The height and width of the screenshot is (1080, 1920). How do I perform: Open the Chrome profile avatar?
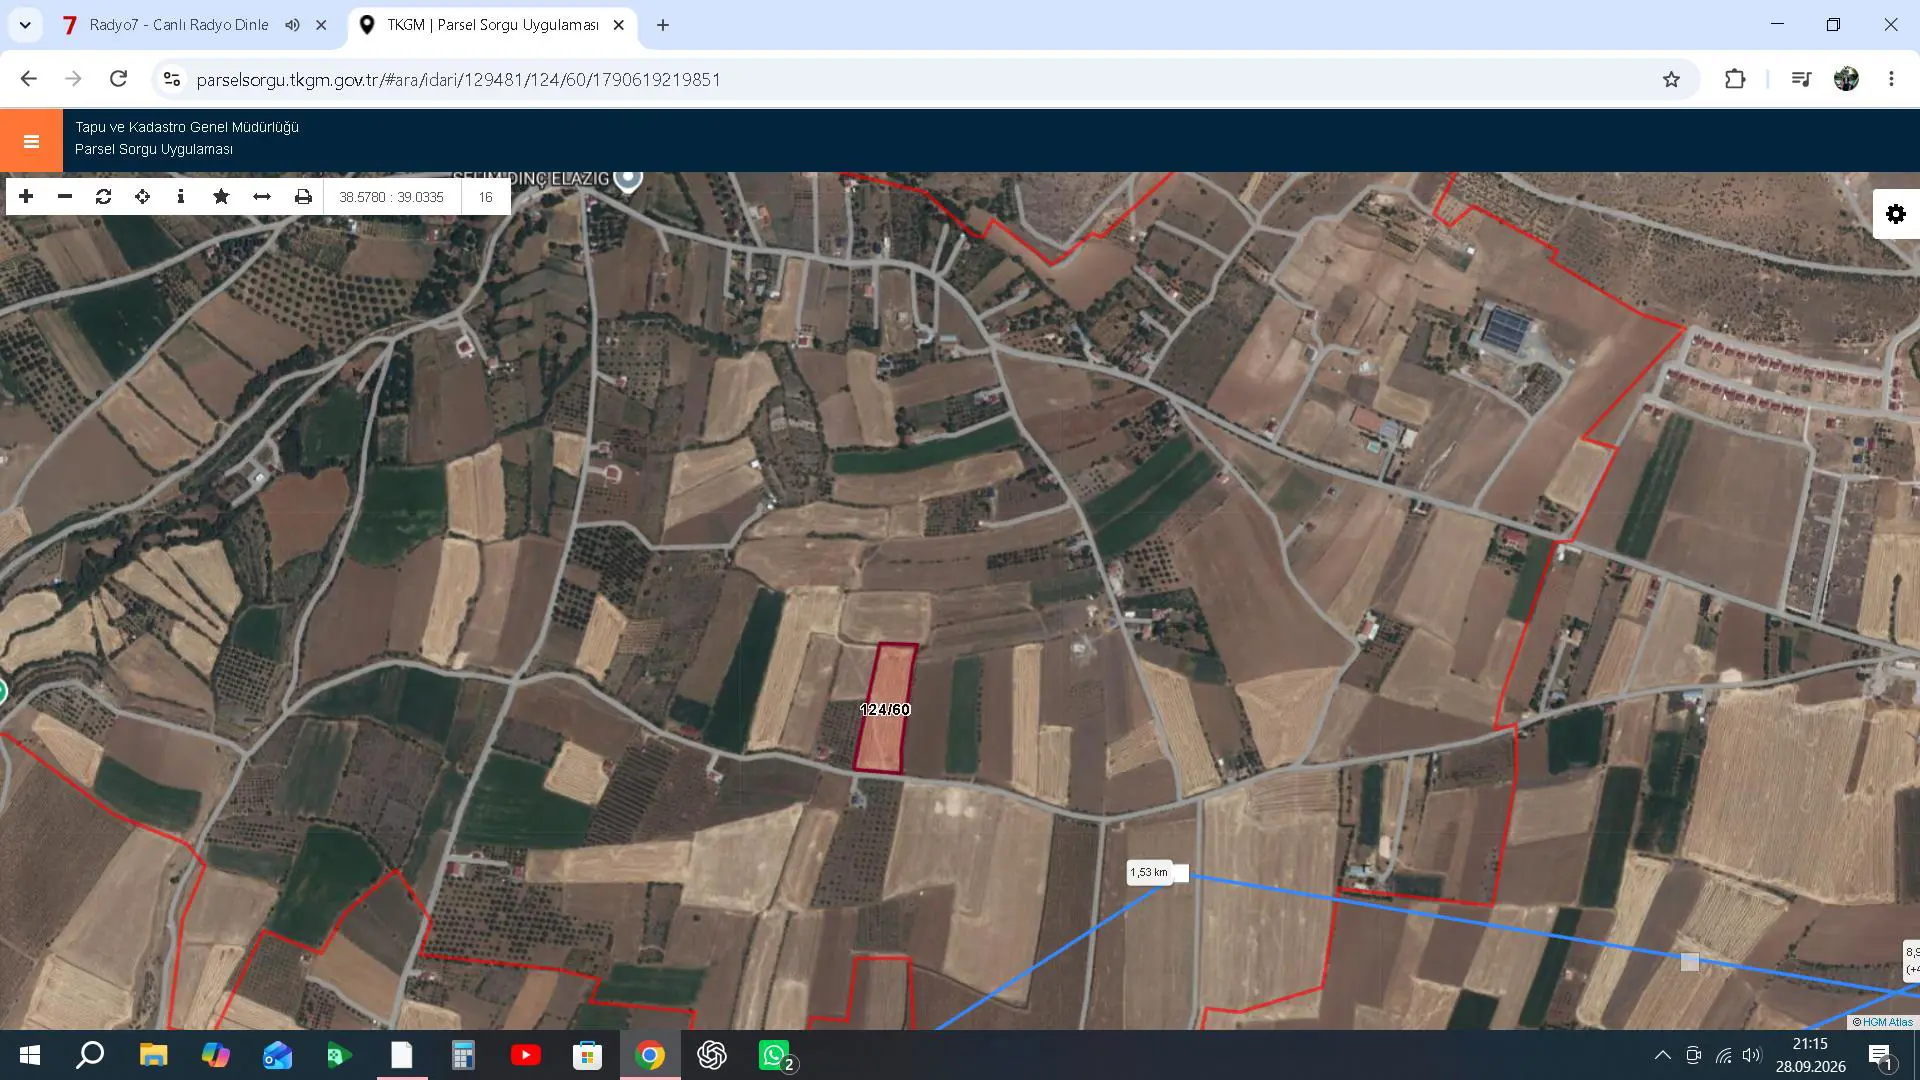pyautogui.click(x=1846, y=79)
